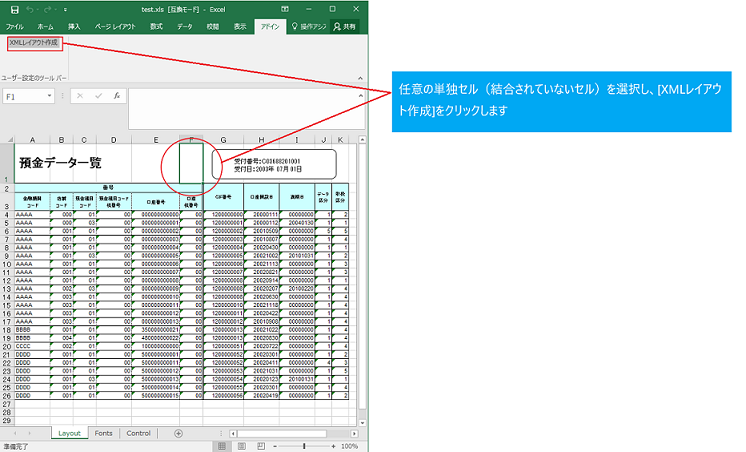Screen dimensions: 746x452
Task: Click the zoom in plus button
Action: pos(333,446)
